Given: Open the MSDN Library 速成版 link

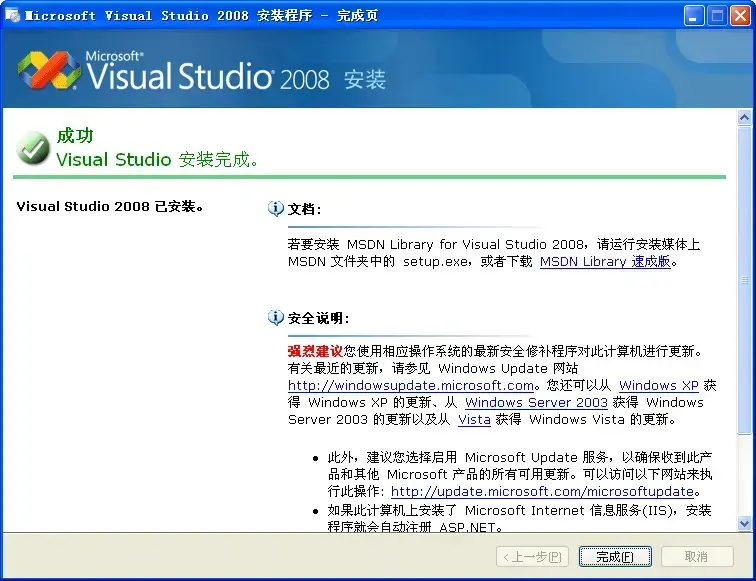Looking at the screenshot, I should (605, 262).
